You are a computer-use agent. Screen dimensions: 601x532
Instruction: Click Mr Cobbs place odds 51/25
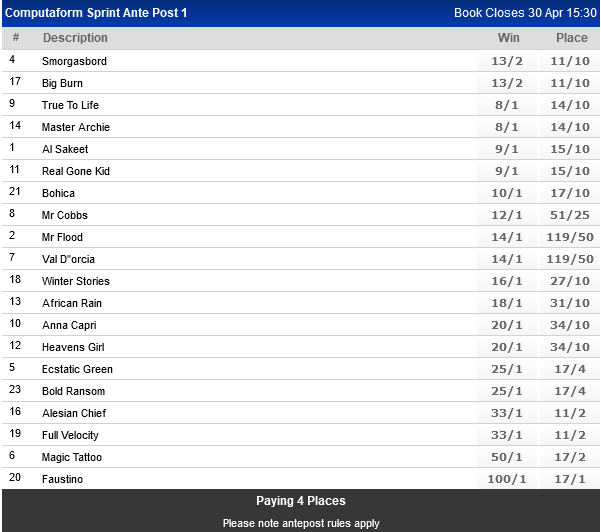pos(571,215)
